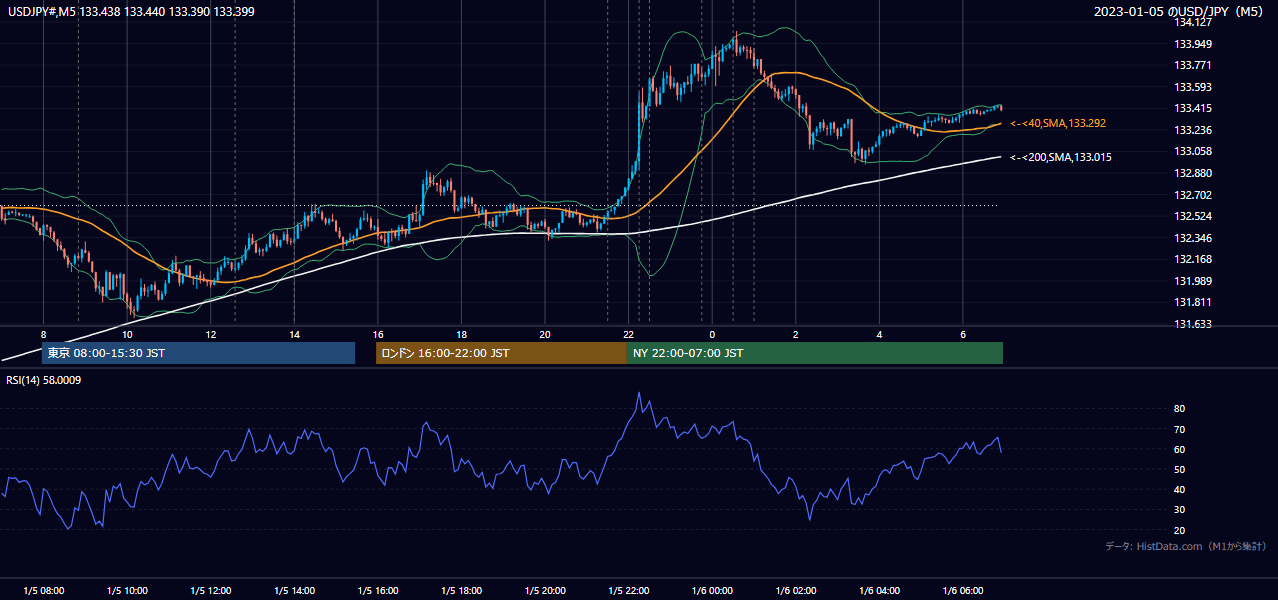The height and width of the screenshot is (600, 1278).
Task: Click hour tick 16 under the price chart
Action: (x=378, y=334)
